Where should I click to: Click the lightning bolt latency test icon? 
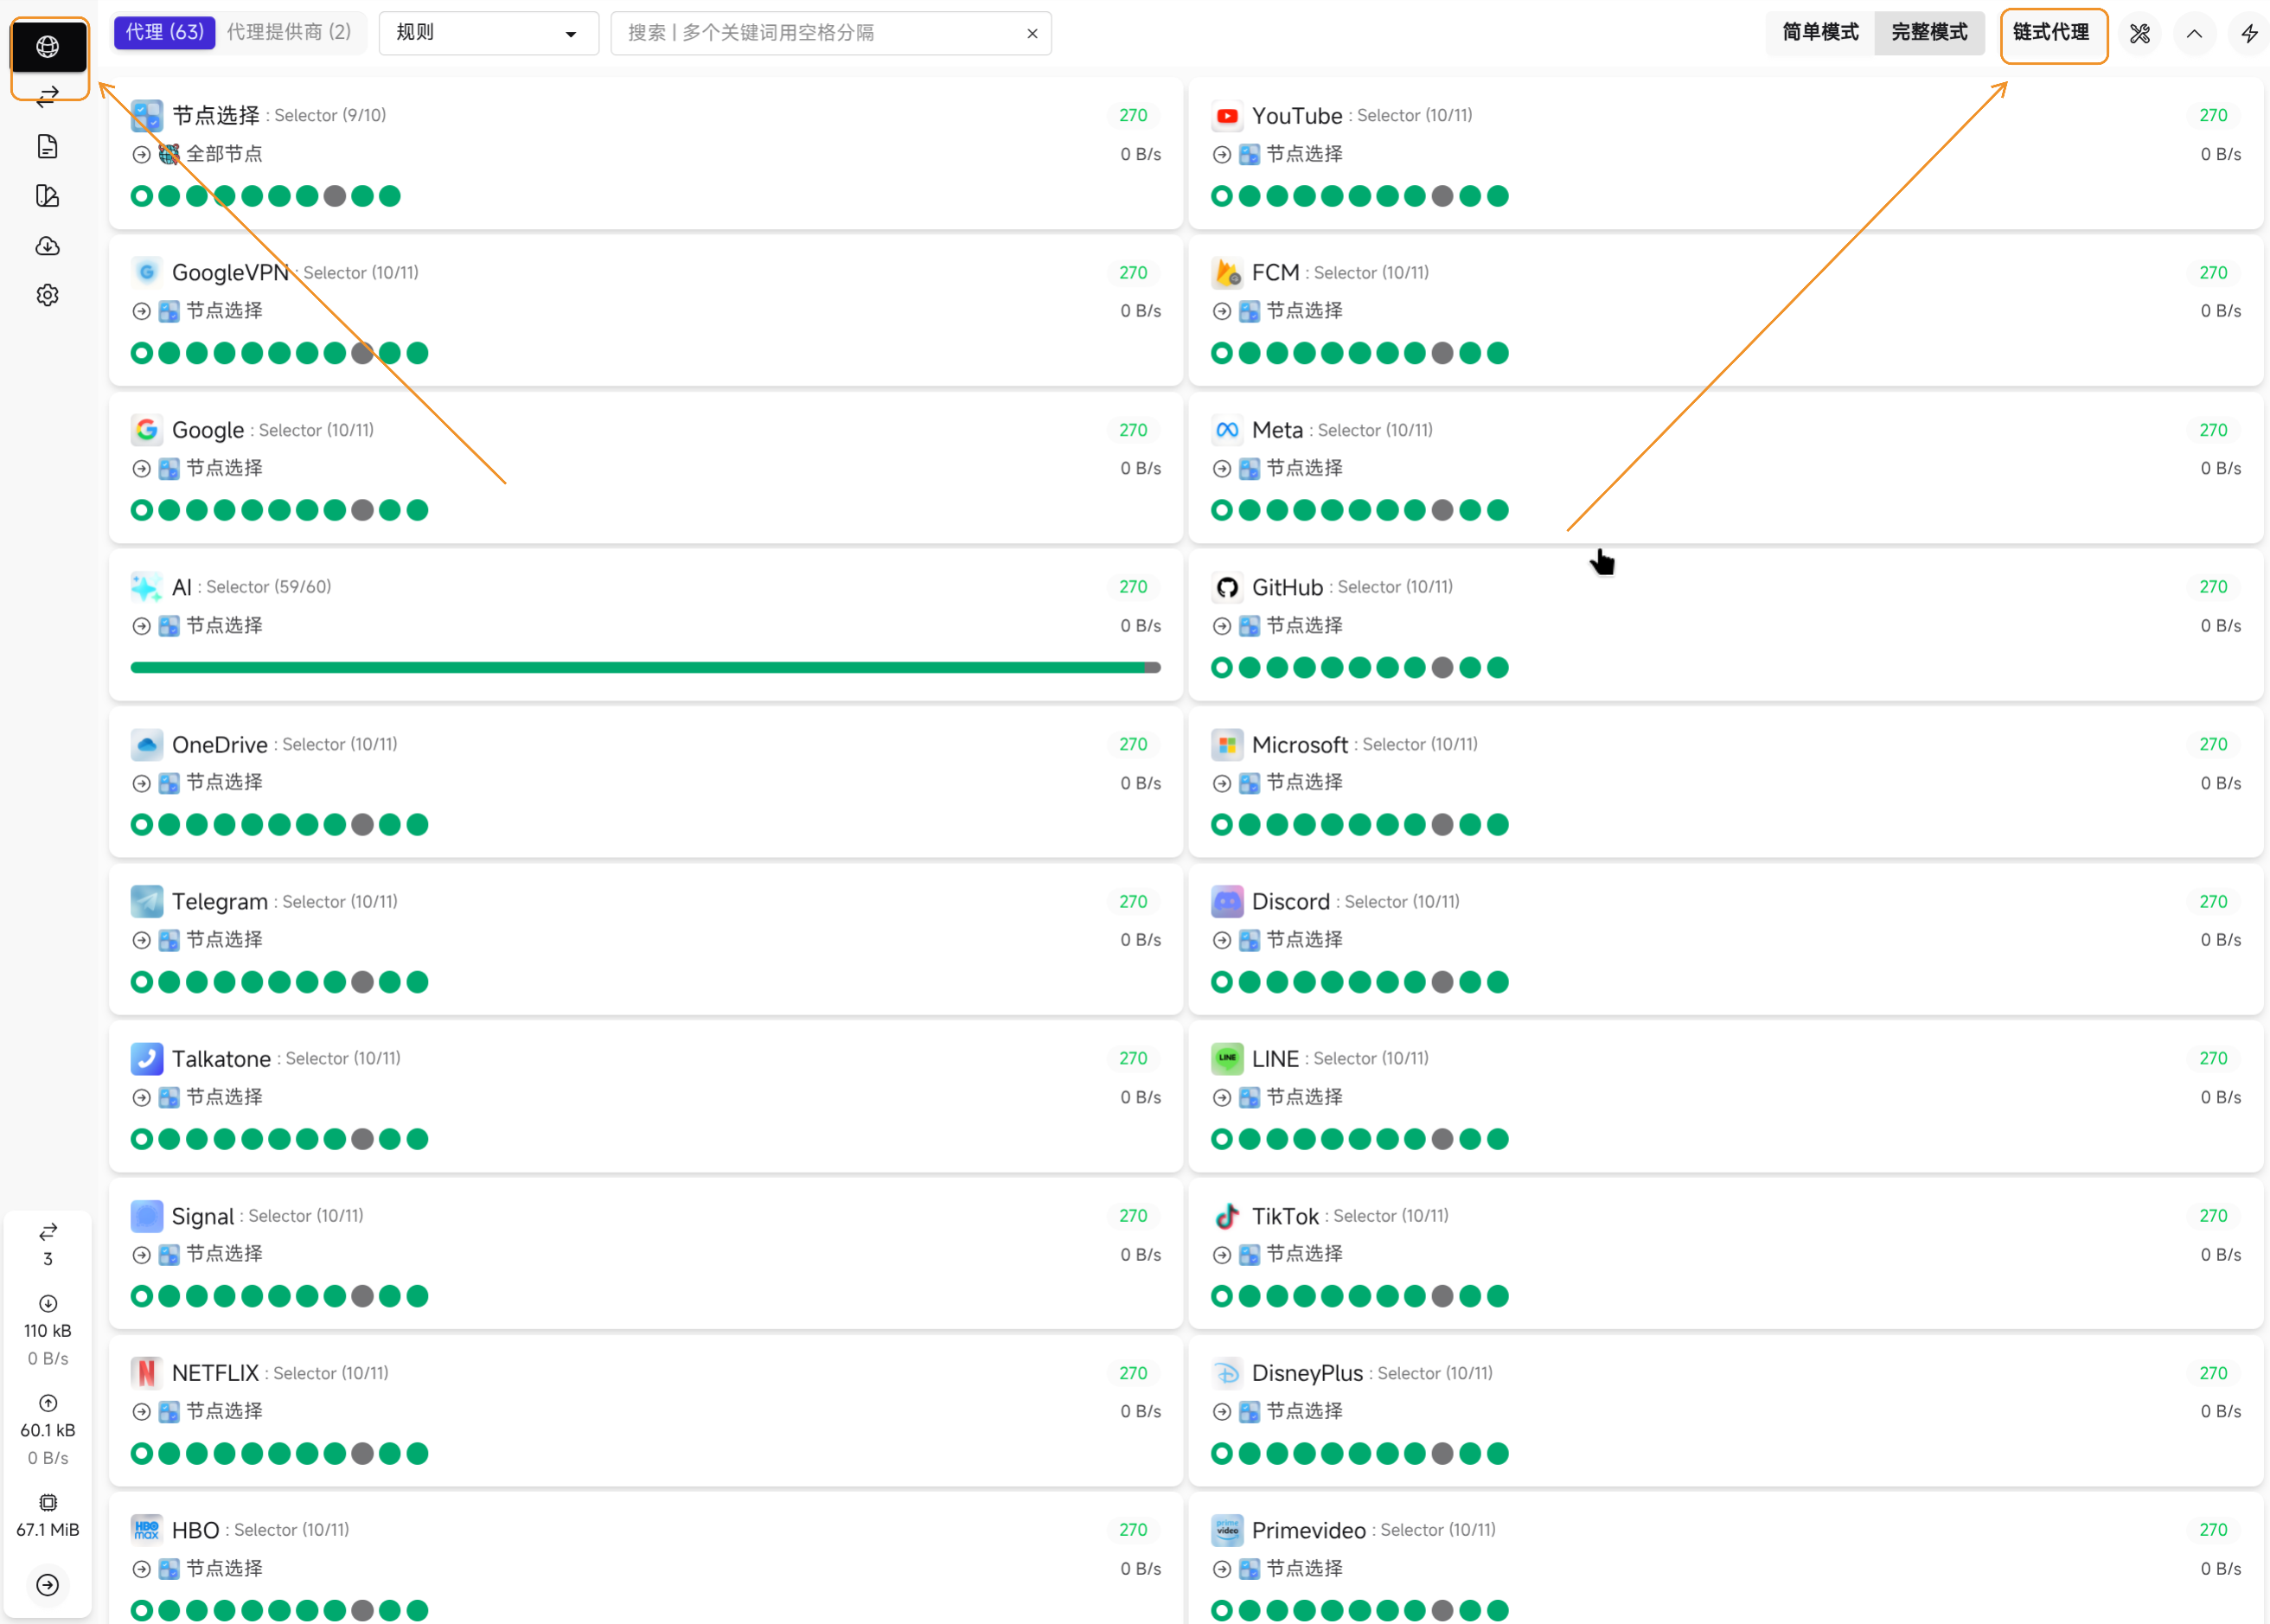point(2249,34)
